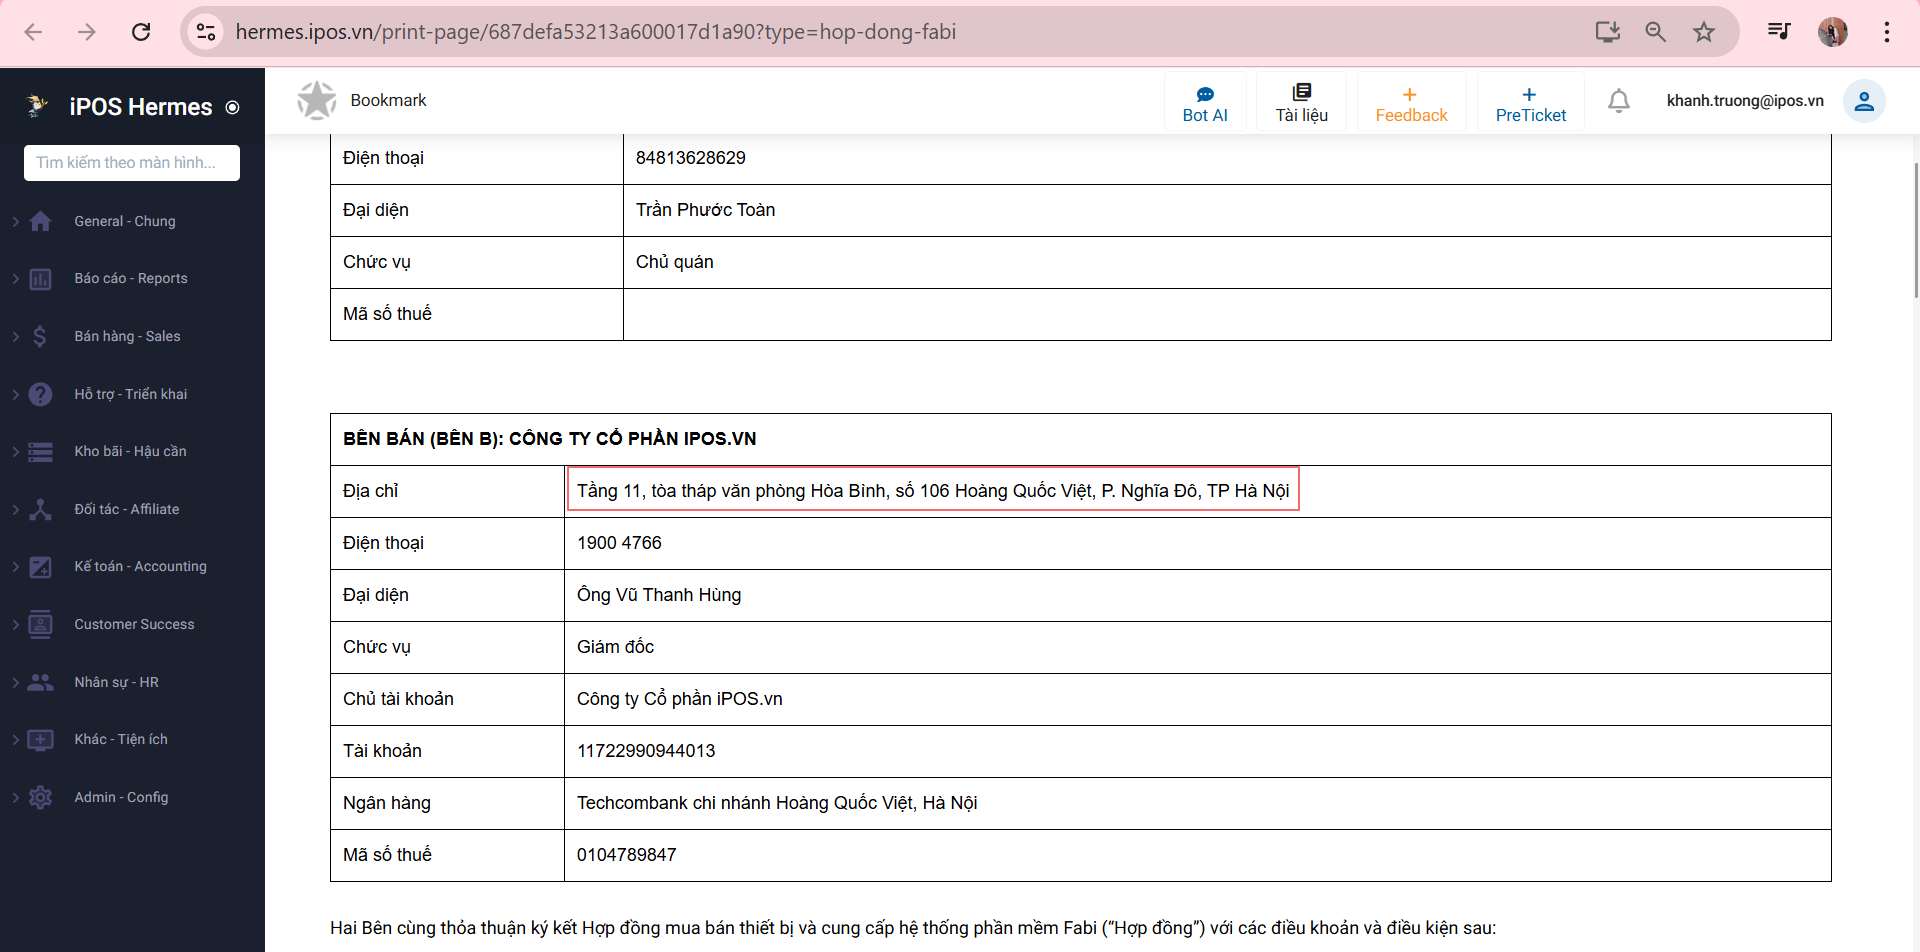Screen dimensions: 1920x952
Task: Select account number 11722990944013
Action: 646,751
